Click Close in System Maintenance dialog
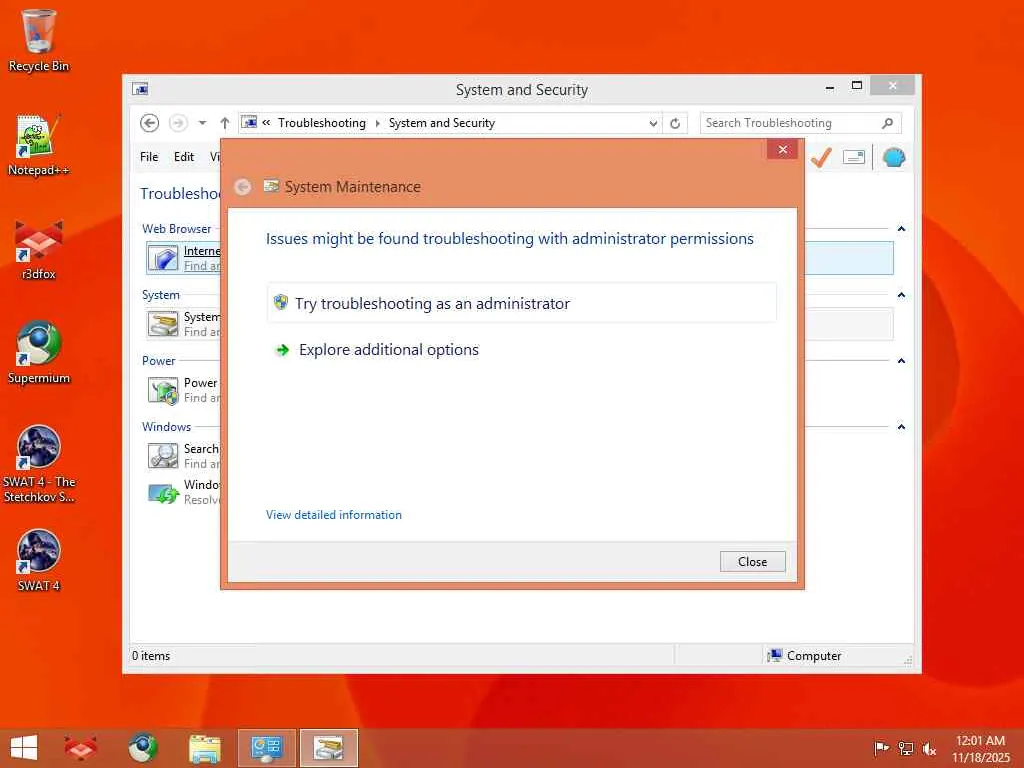This screenshot has width=1024, height=768. click(x=752, y=562)
